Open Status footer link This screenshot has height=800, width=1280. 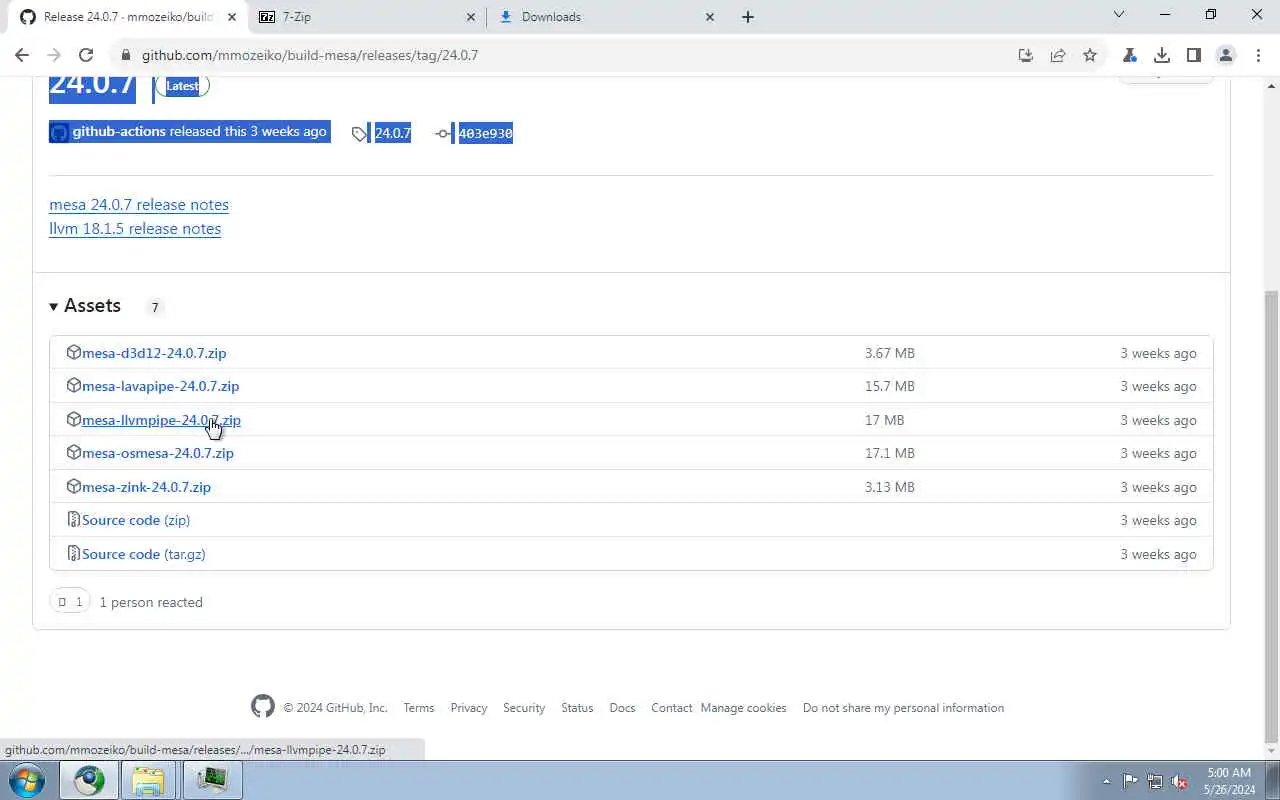click(x=577, y=708)
